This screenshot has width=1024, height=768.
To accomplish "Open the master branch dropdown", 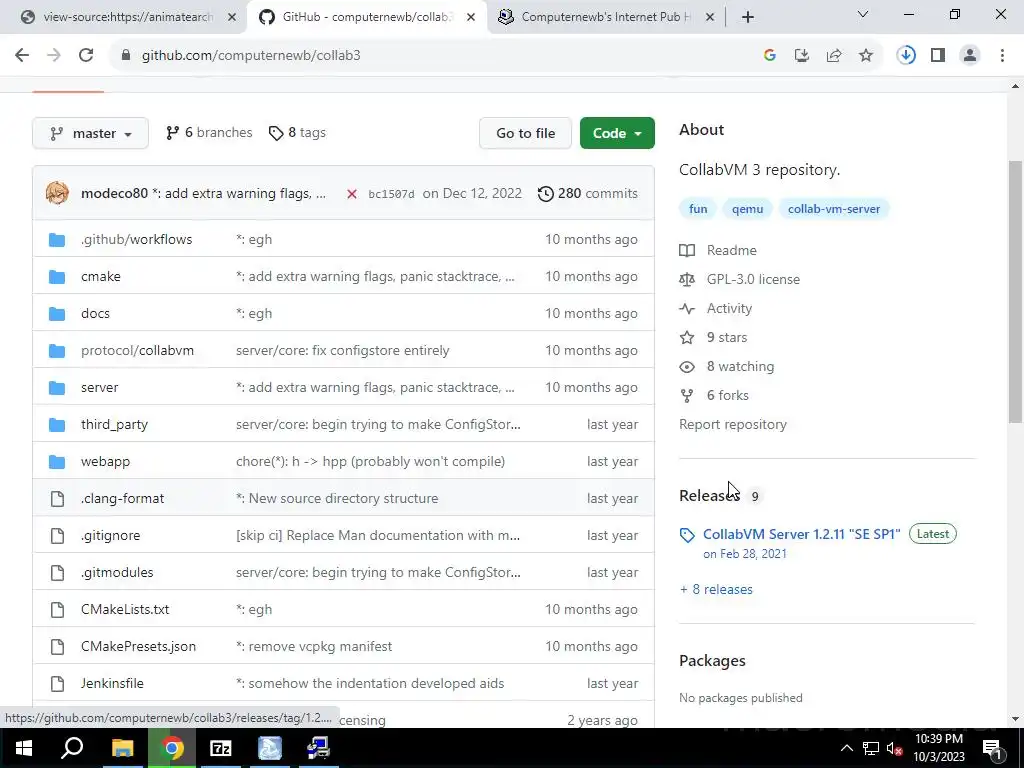I will point(90,133).
